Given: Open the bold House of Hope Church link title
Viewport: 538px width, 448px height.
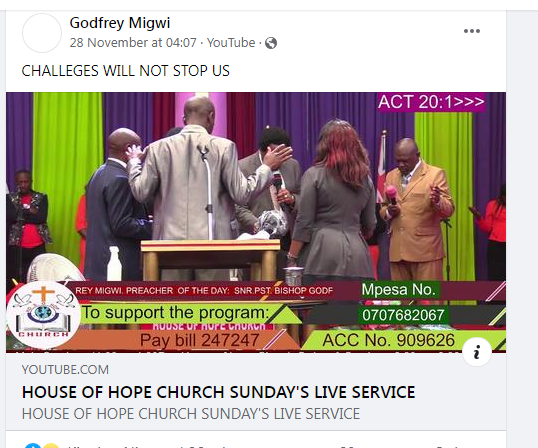Looking at the screenshot, I should [x=219, y=392].
